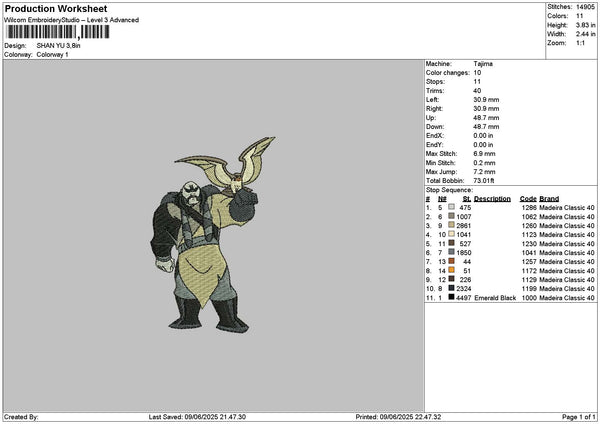Viewport: 600px width, 424px height.
Task: Click the design barcode in the header
Action: pos(57,32)
